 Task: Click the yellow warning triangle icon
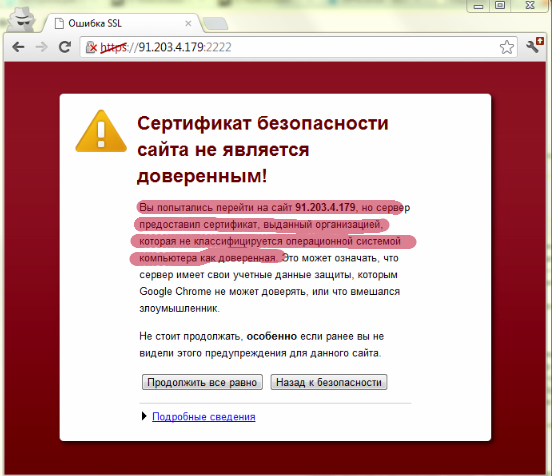(x=101, y=131)
